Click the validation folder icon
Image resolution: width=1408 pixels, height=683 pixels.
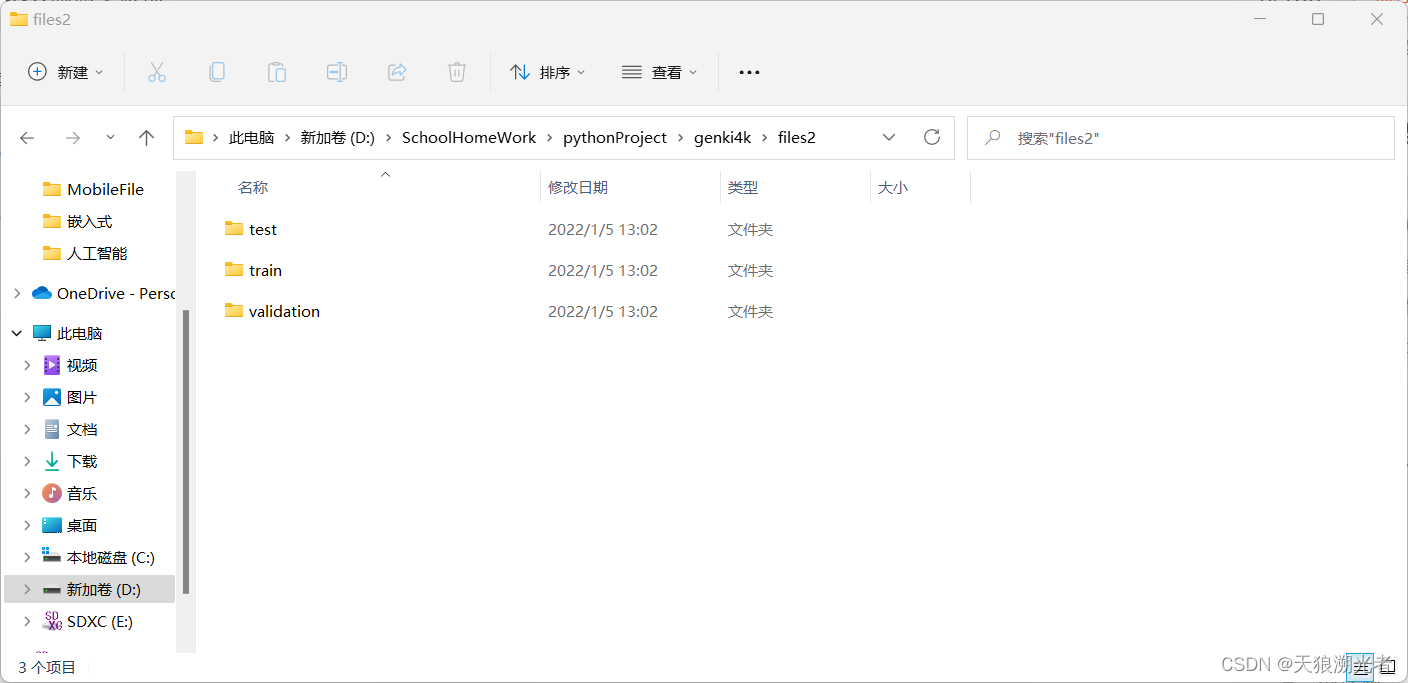coord(234,311)
